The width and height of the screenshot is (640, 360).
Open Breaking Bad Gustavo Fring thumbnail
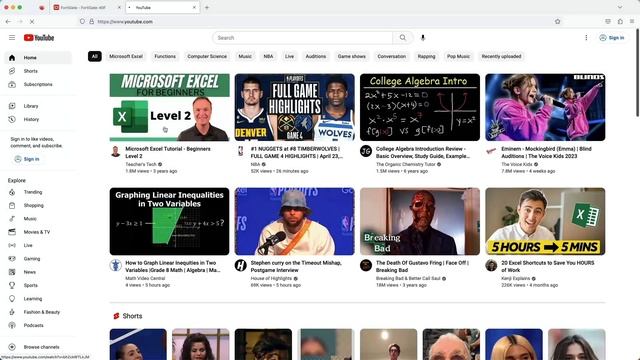(420, 221)
